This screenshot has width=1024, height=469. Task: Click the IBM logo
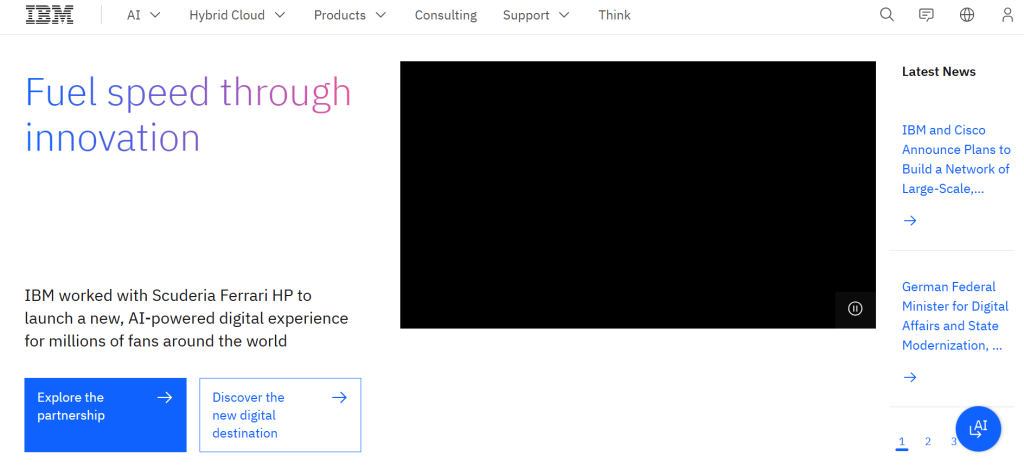point(49,15)
